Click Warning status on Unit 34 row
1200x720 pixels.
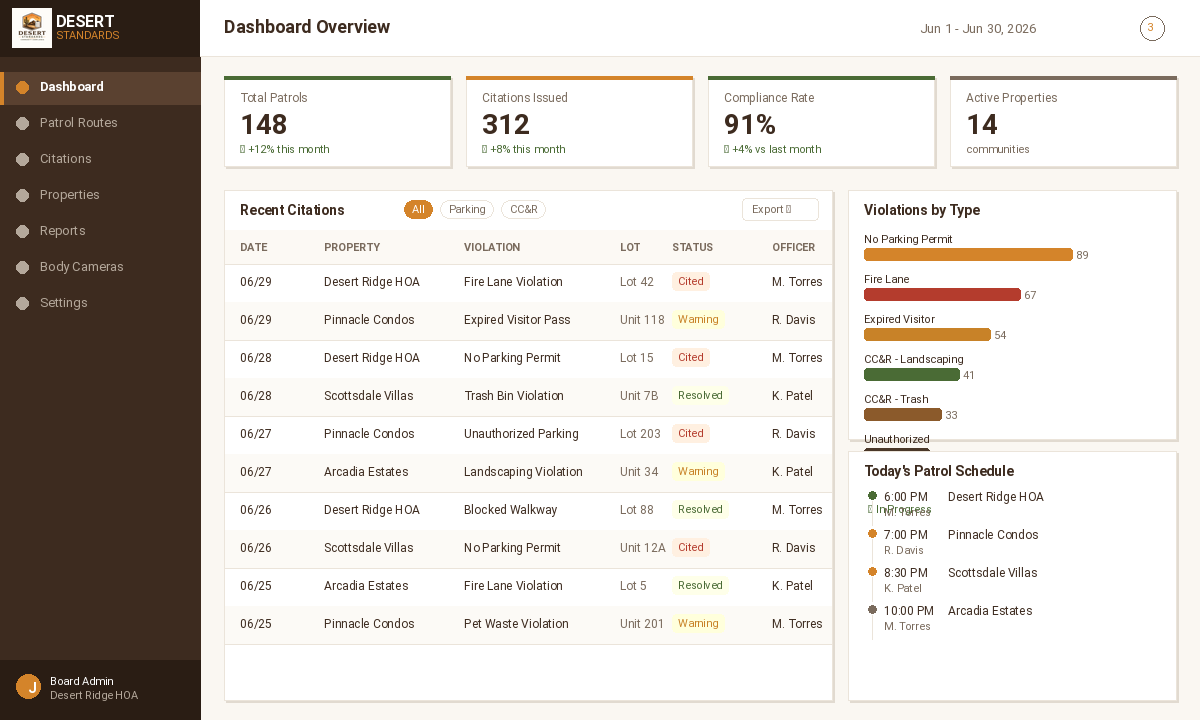698,472
